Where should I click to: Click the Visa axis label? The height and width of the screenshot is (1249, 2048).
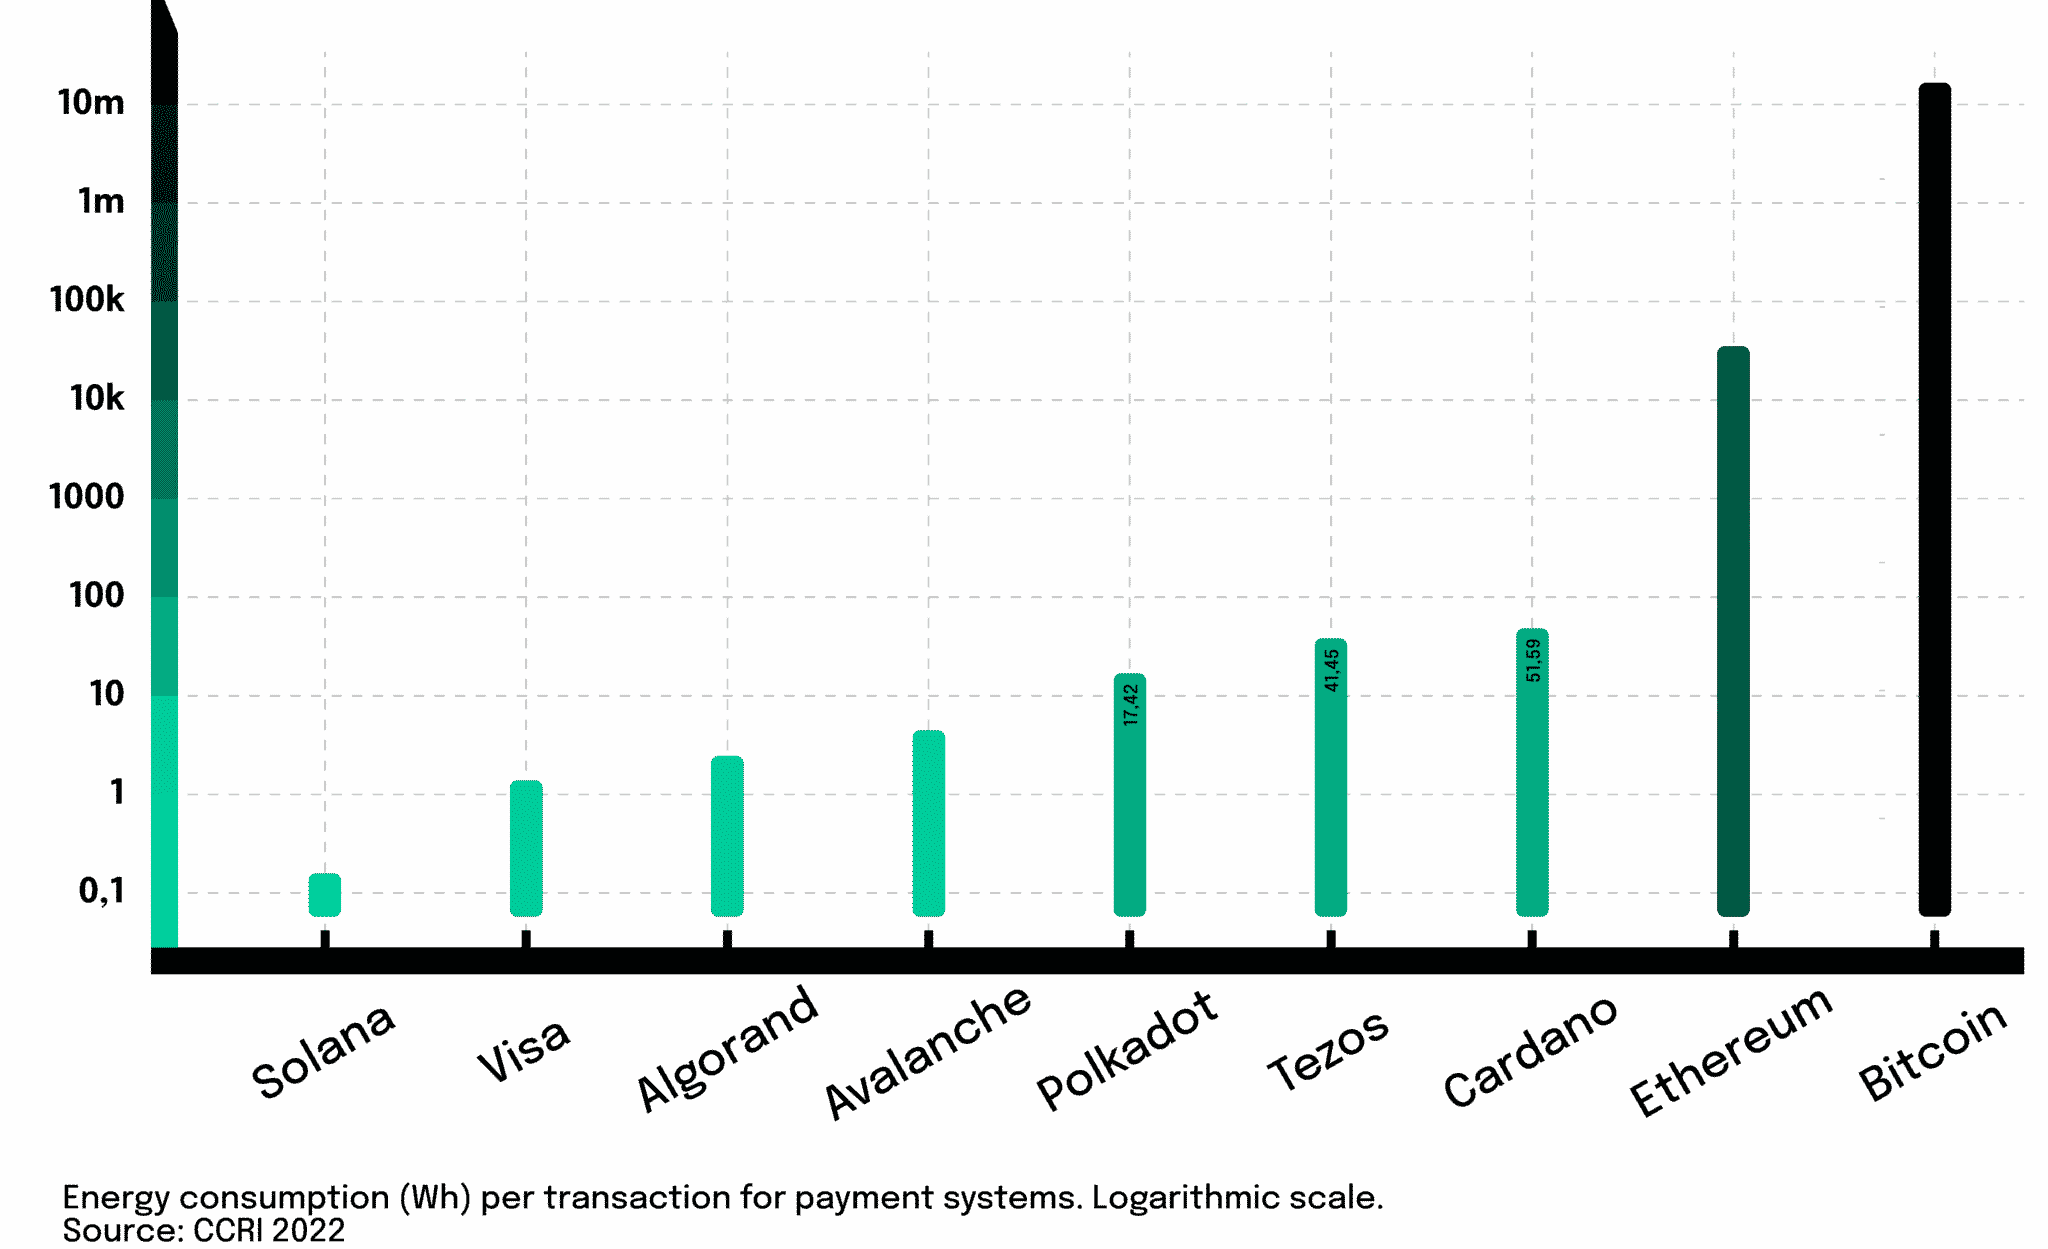click(x=523, y=1050)
